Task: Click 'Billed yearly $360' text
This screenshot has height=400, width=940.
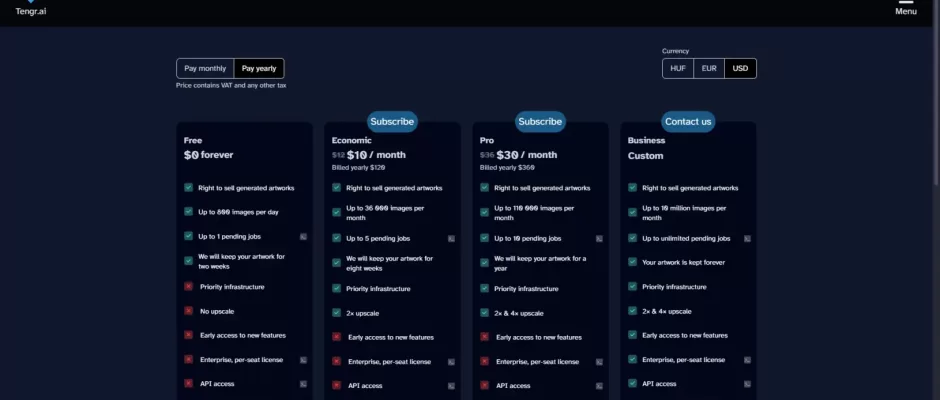Action: point(507,168)
